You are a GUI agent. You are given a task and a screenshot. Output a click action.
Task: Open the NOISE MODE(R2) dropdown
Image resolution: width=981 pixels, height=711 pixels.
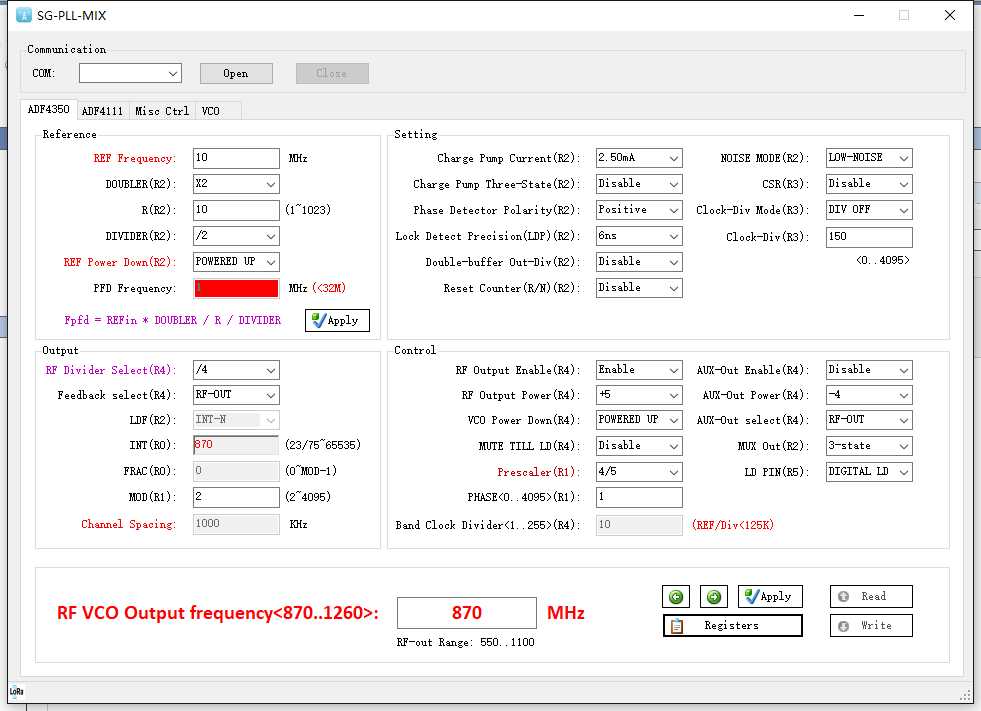869,158
